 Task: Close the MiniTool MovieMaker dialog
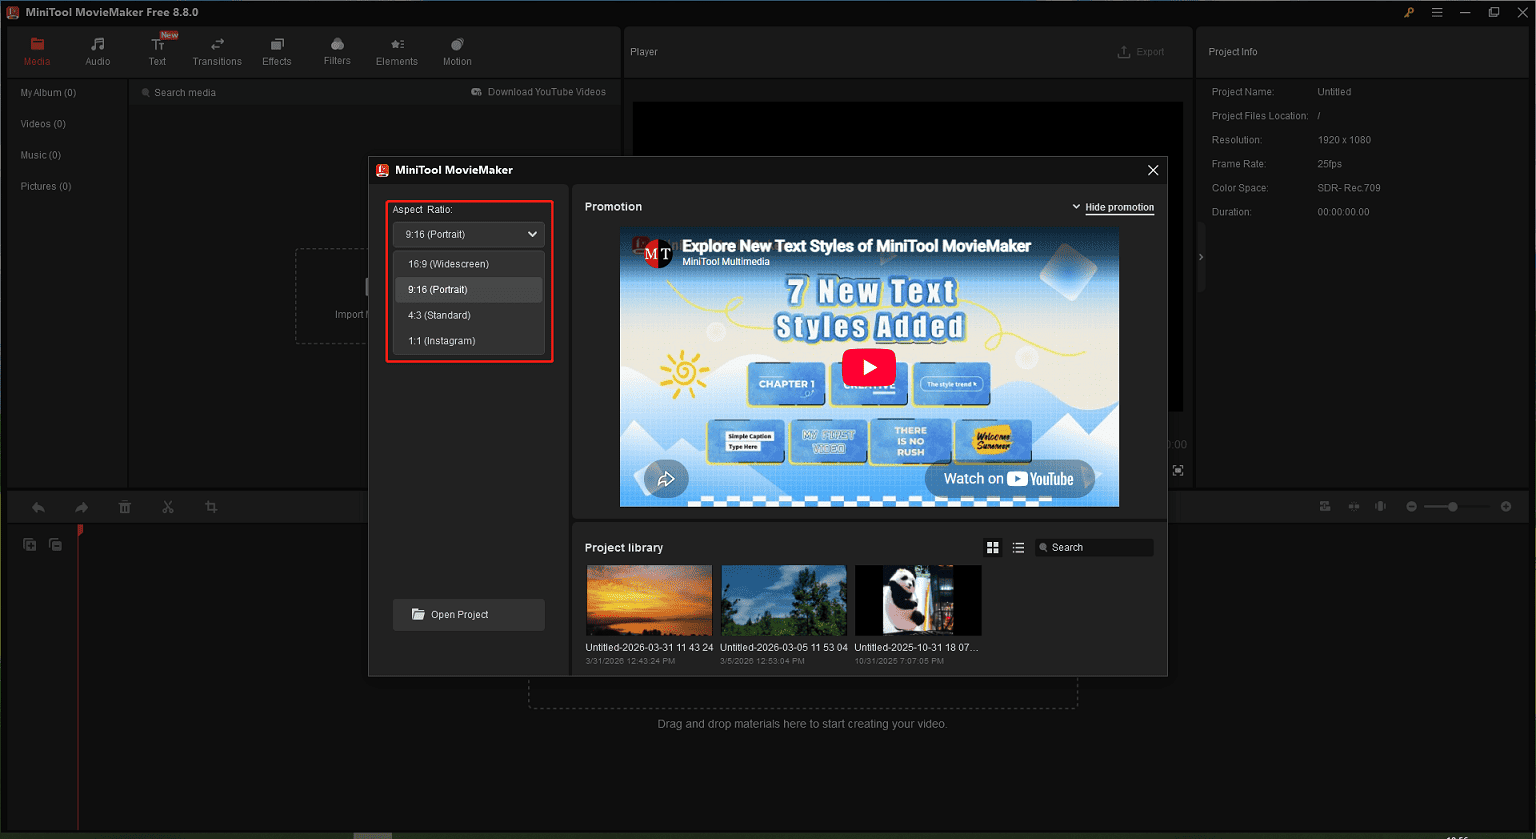[1153, 170]
